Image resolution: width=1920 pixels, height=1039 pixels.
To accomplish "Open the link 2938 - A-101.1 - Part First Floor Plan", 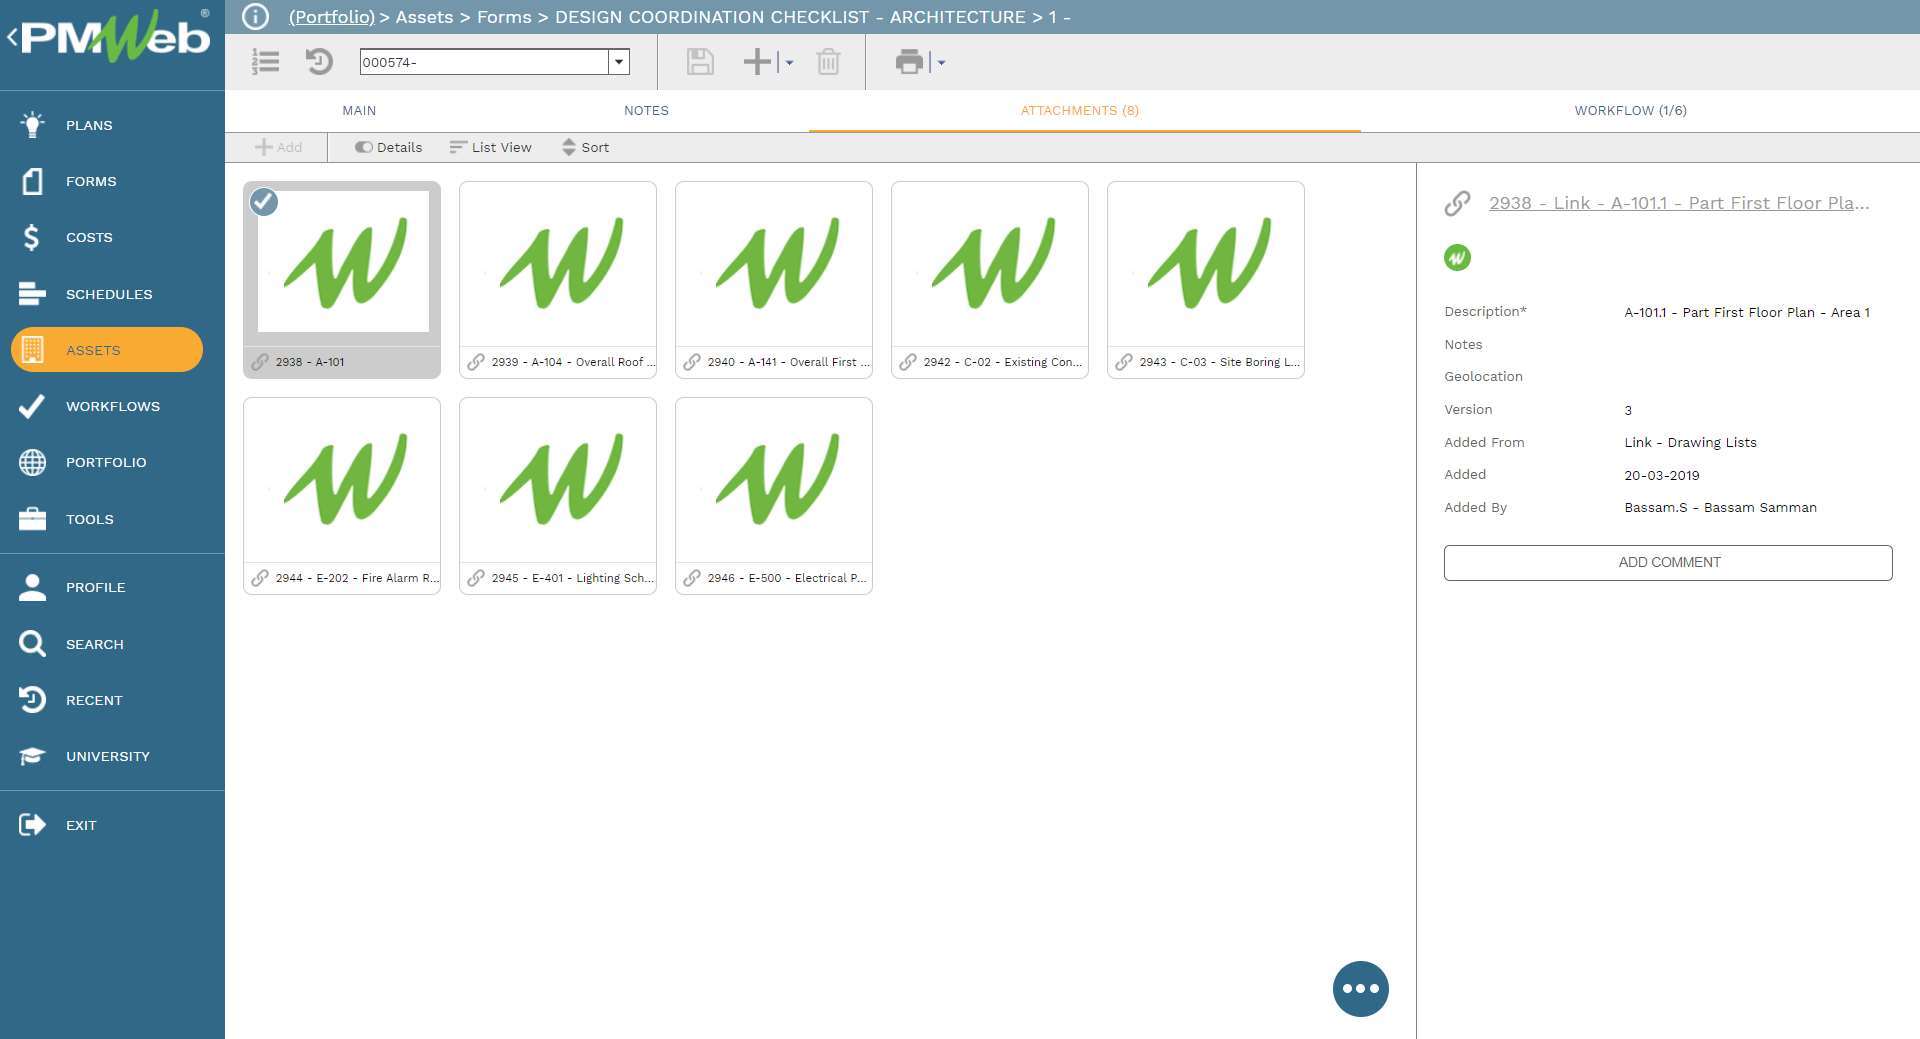I will tap(1678, 203).
